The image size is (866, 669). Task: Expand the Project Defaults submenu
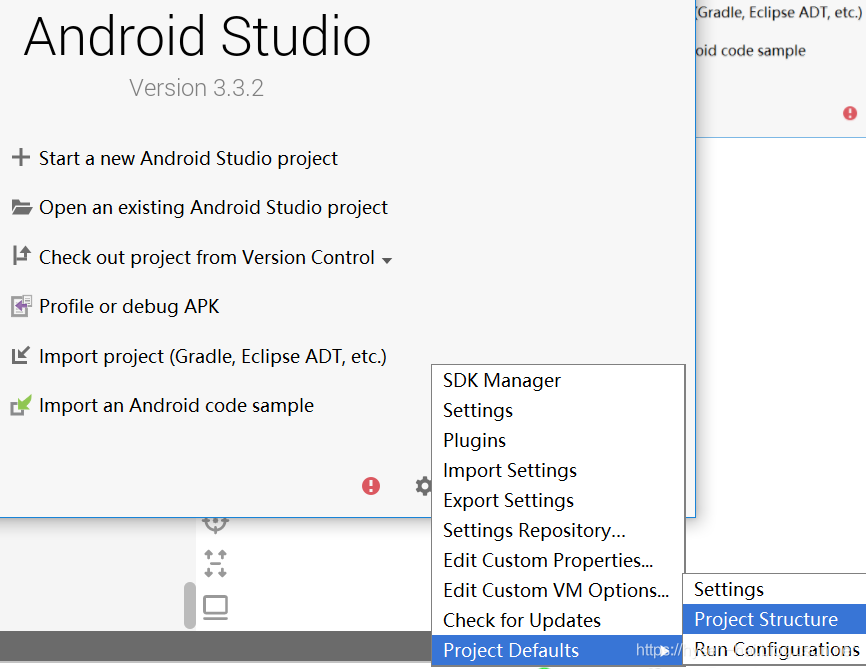(558, 650)
